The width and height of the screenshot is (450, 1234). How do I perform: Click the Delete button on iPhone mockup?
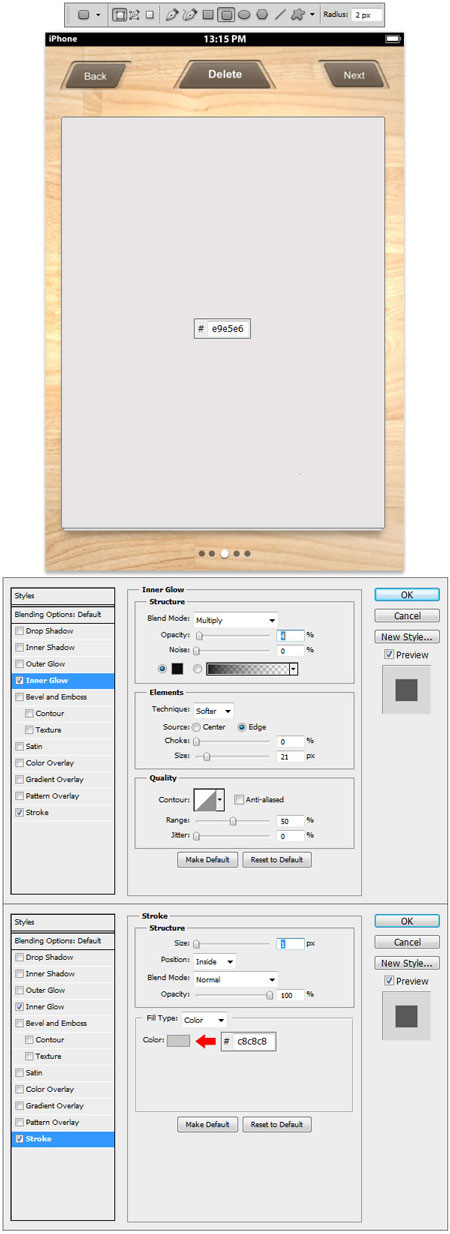[x=225, y=75]
